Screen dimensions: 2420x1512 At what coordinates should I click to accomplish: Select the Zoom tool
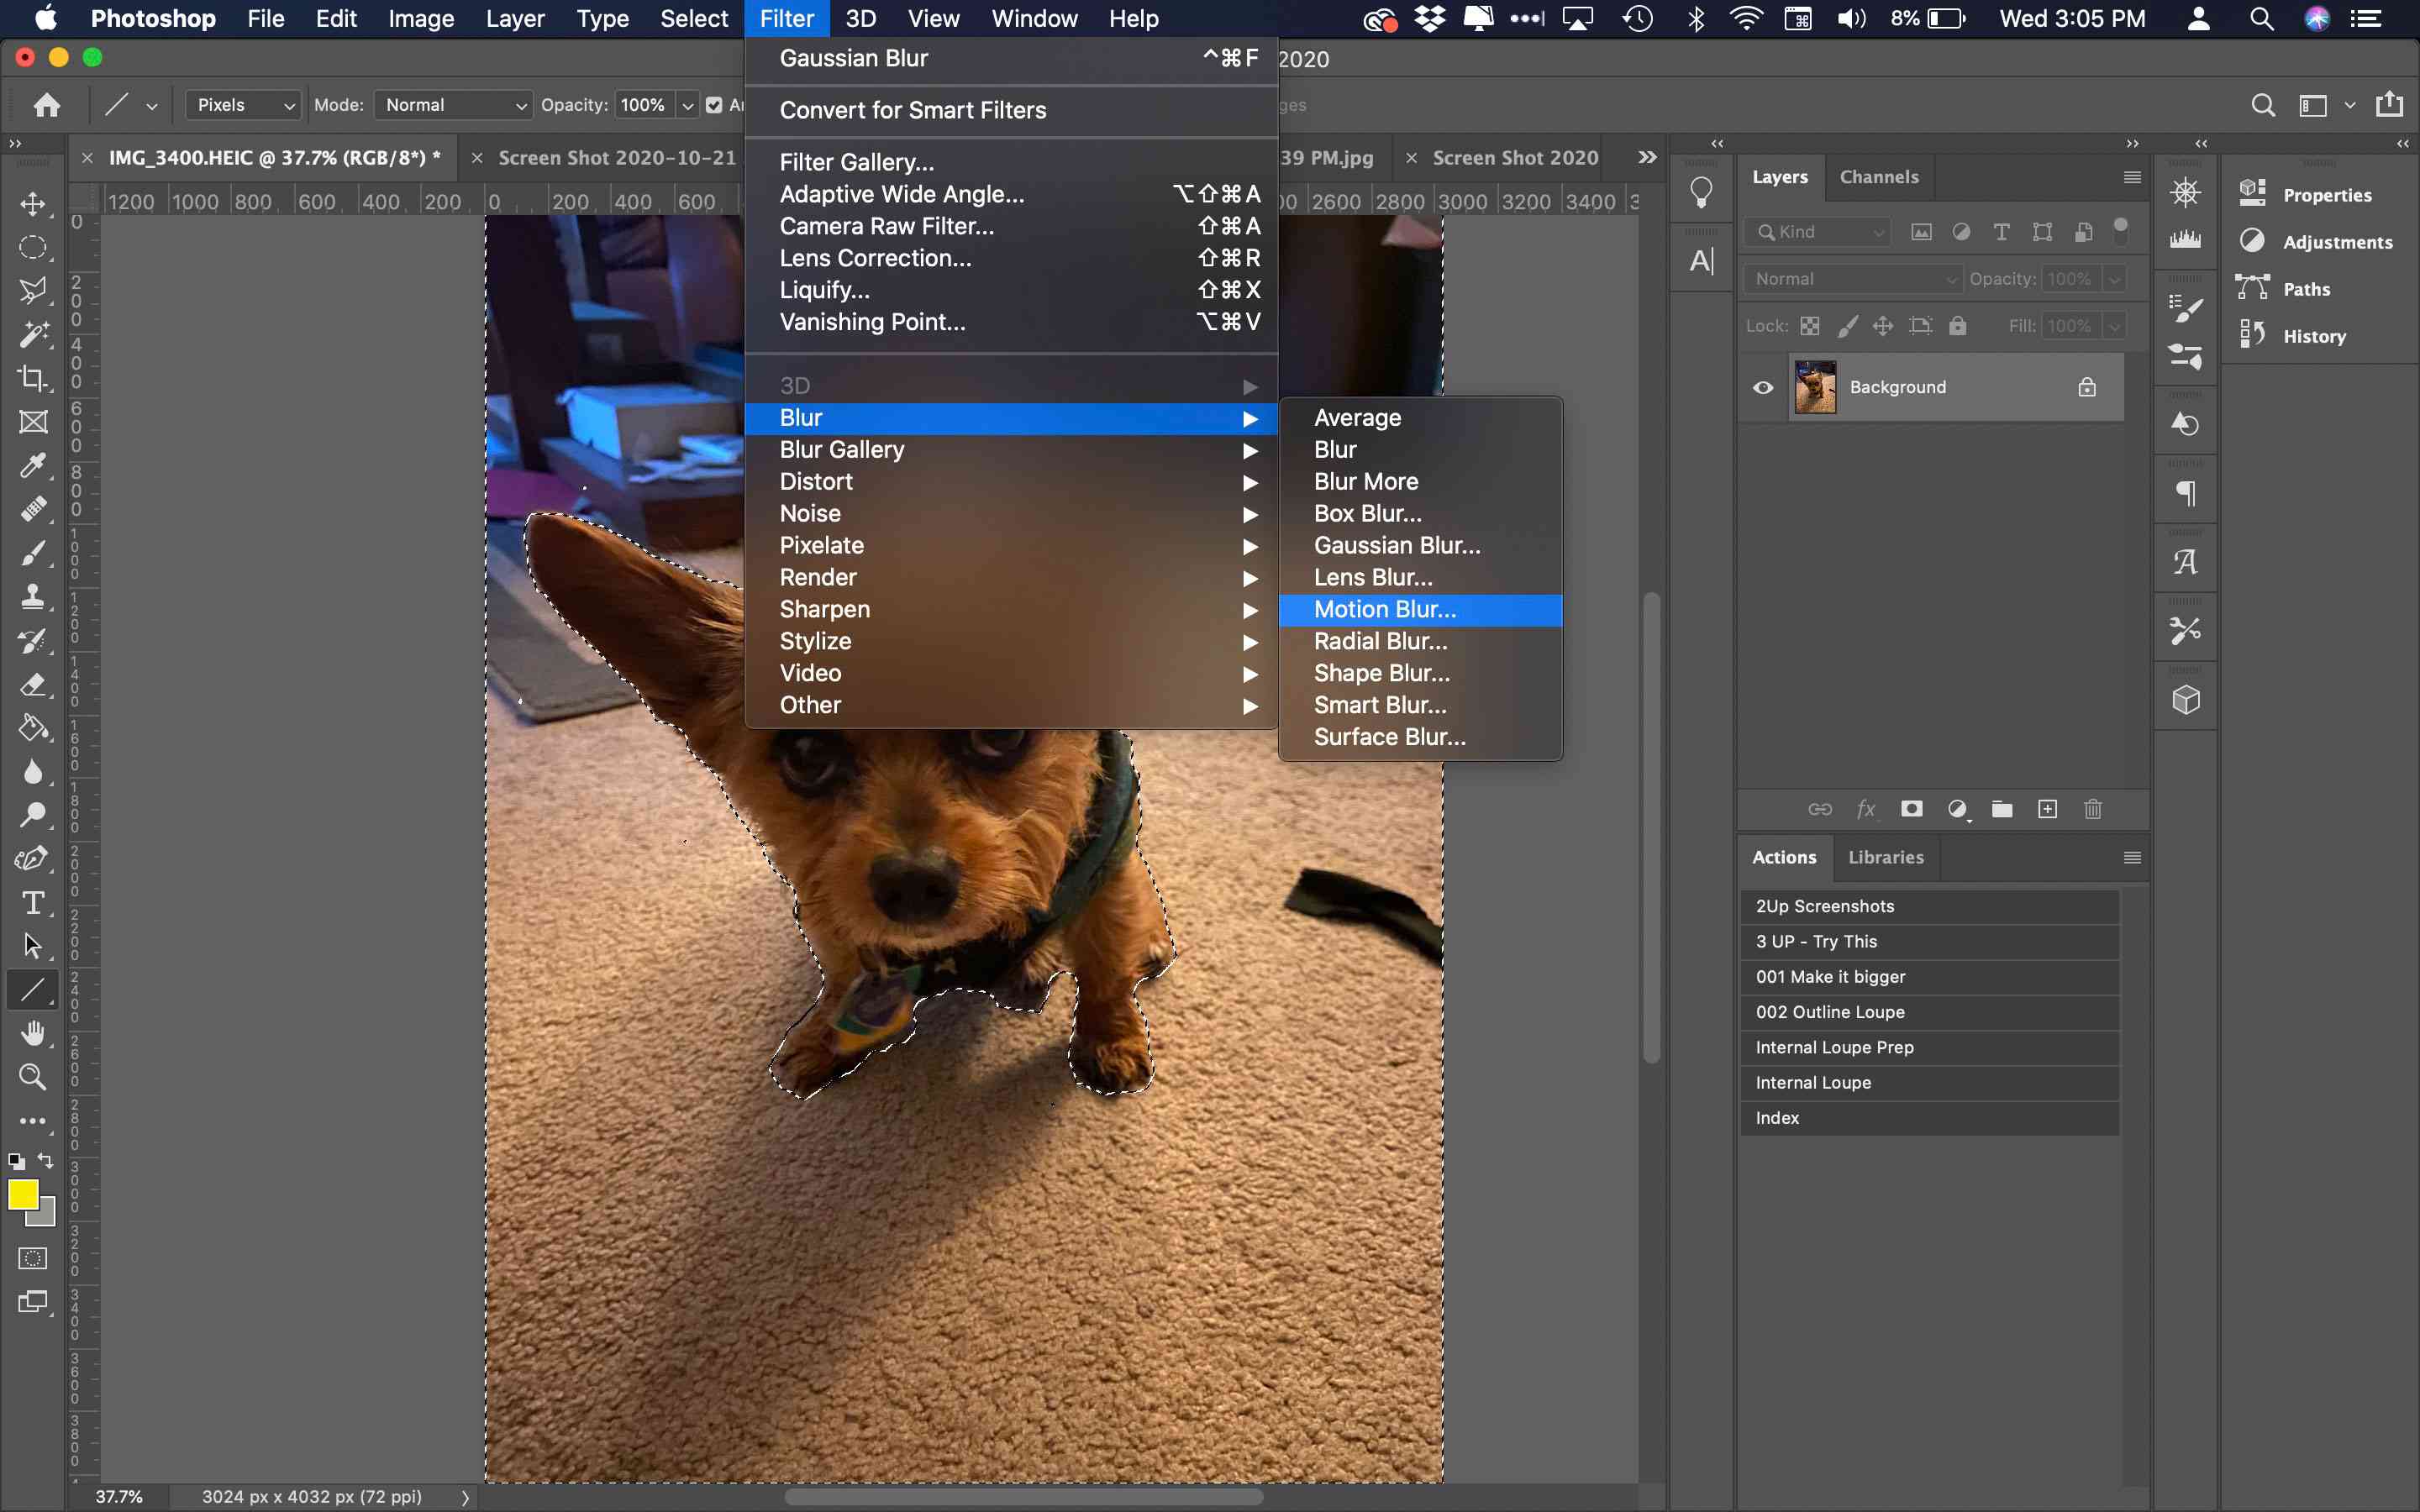33,1074
